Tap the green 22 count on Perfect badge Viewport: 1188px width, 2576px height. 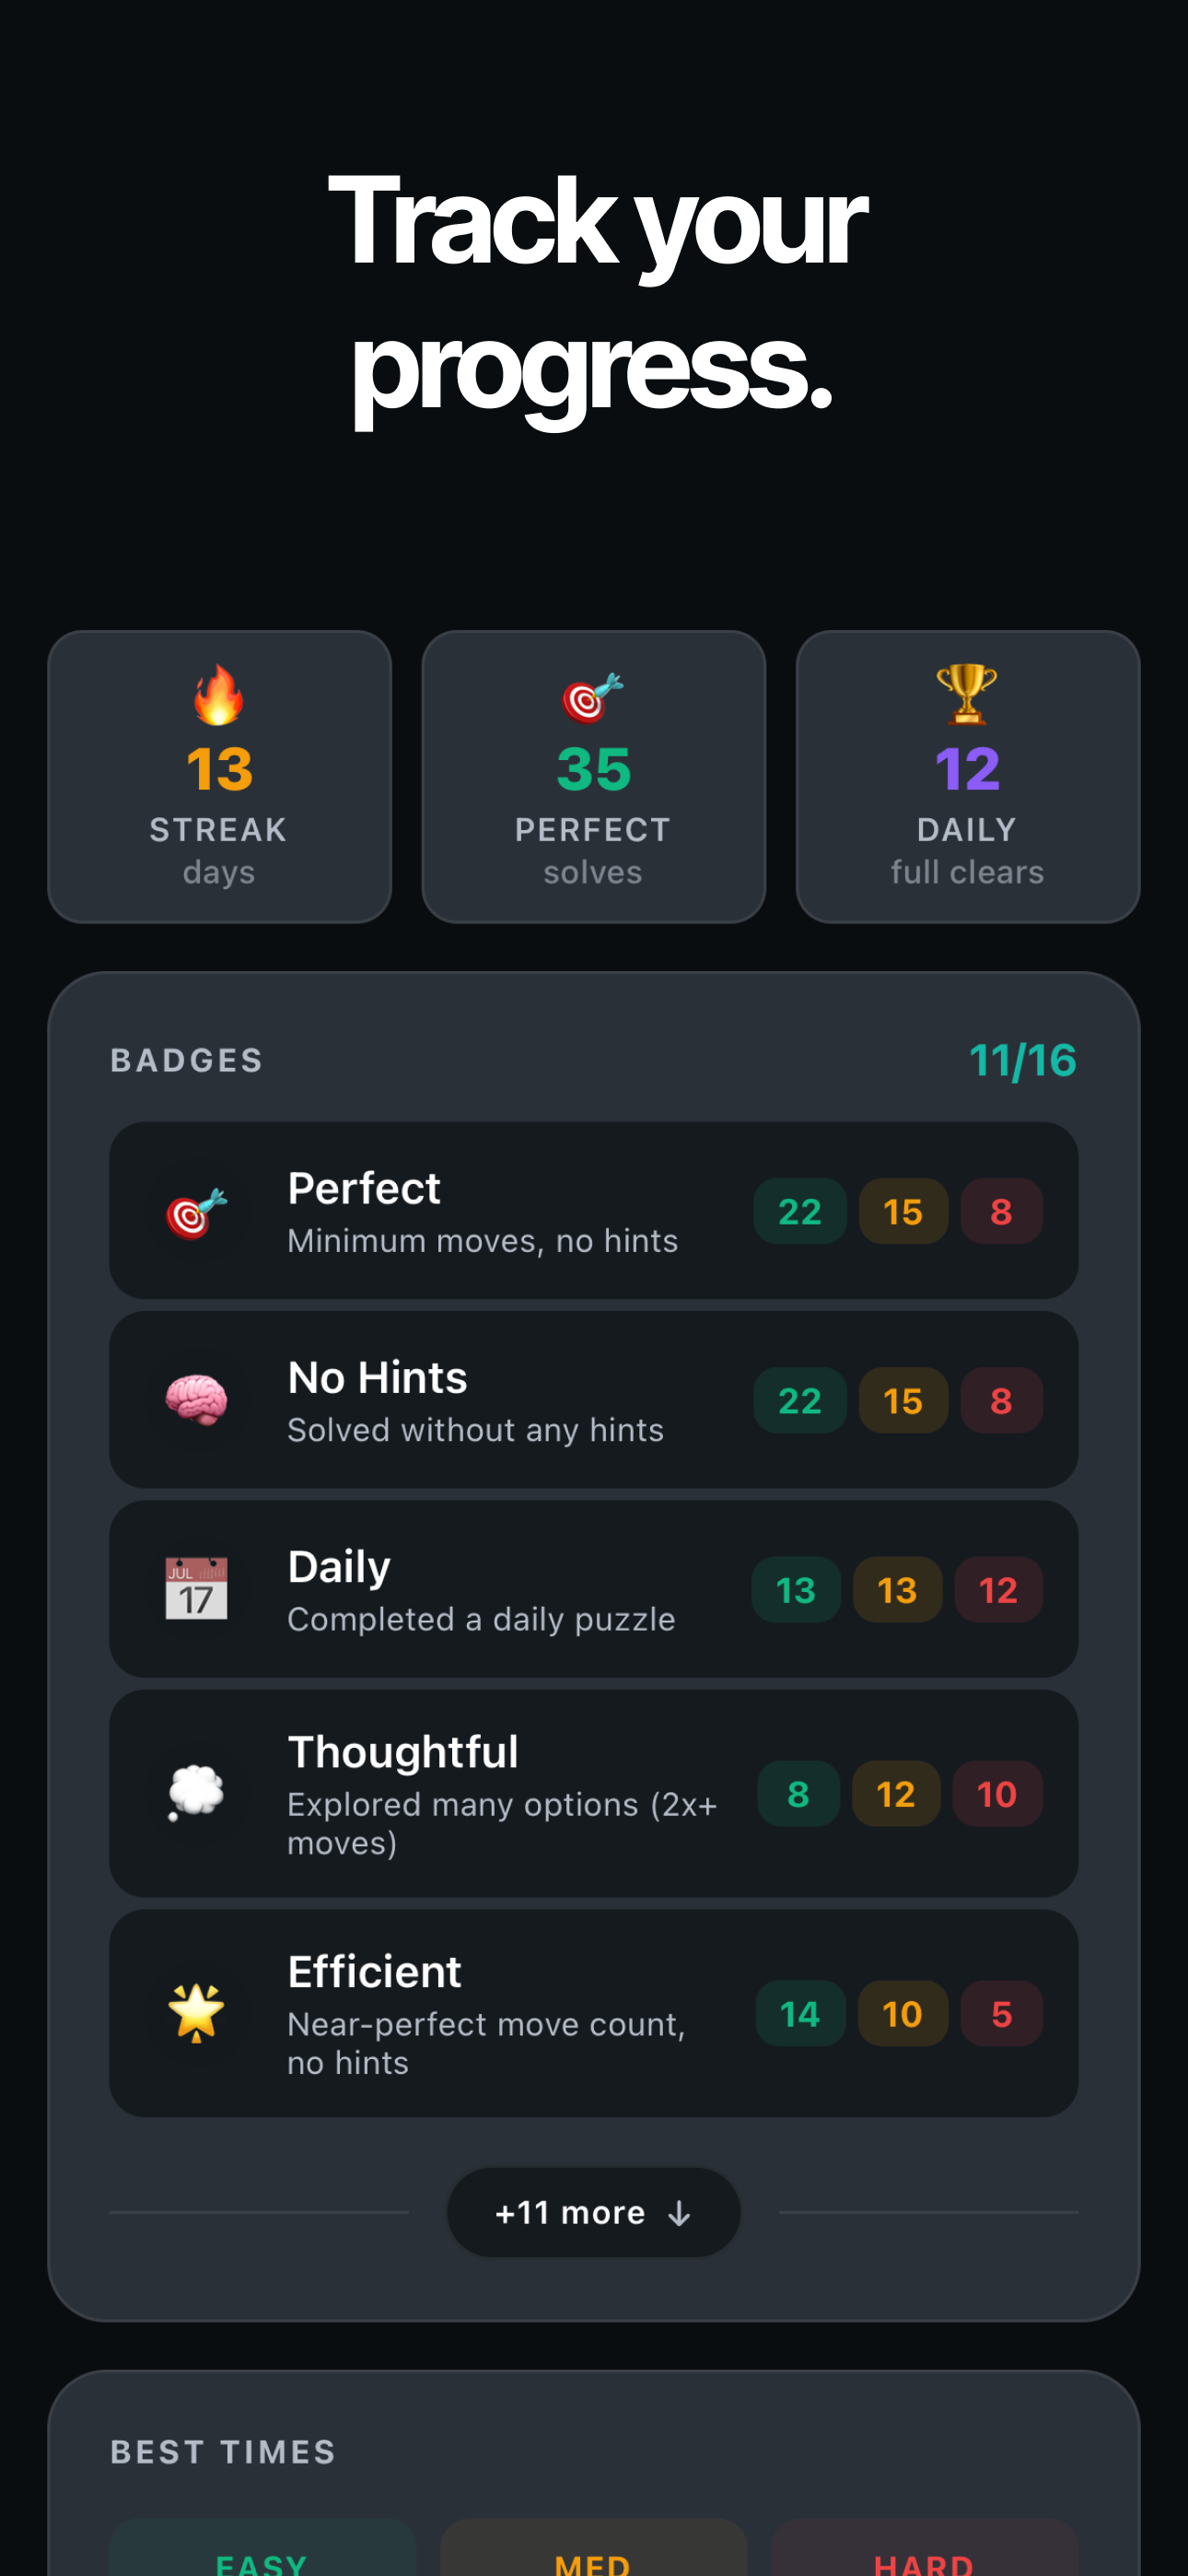point(799,1212)
